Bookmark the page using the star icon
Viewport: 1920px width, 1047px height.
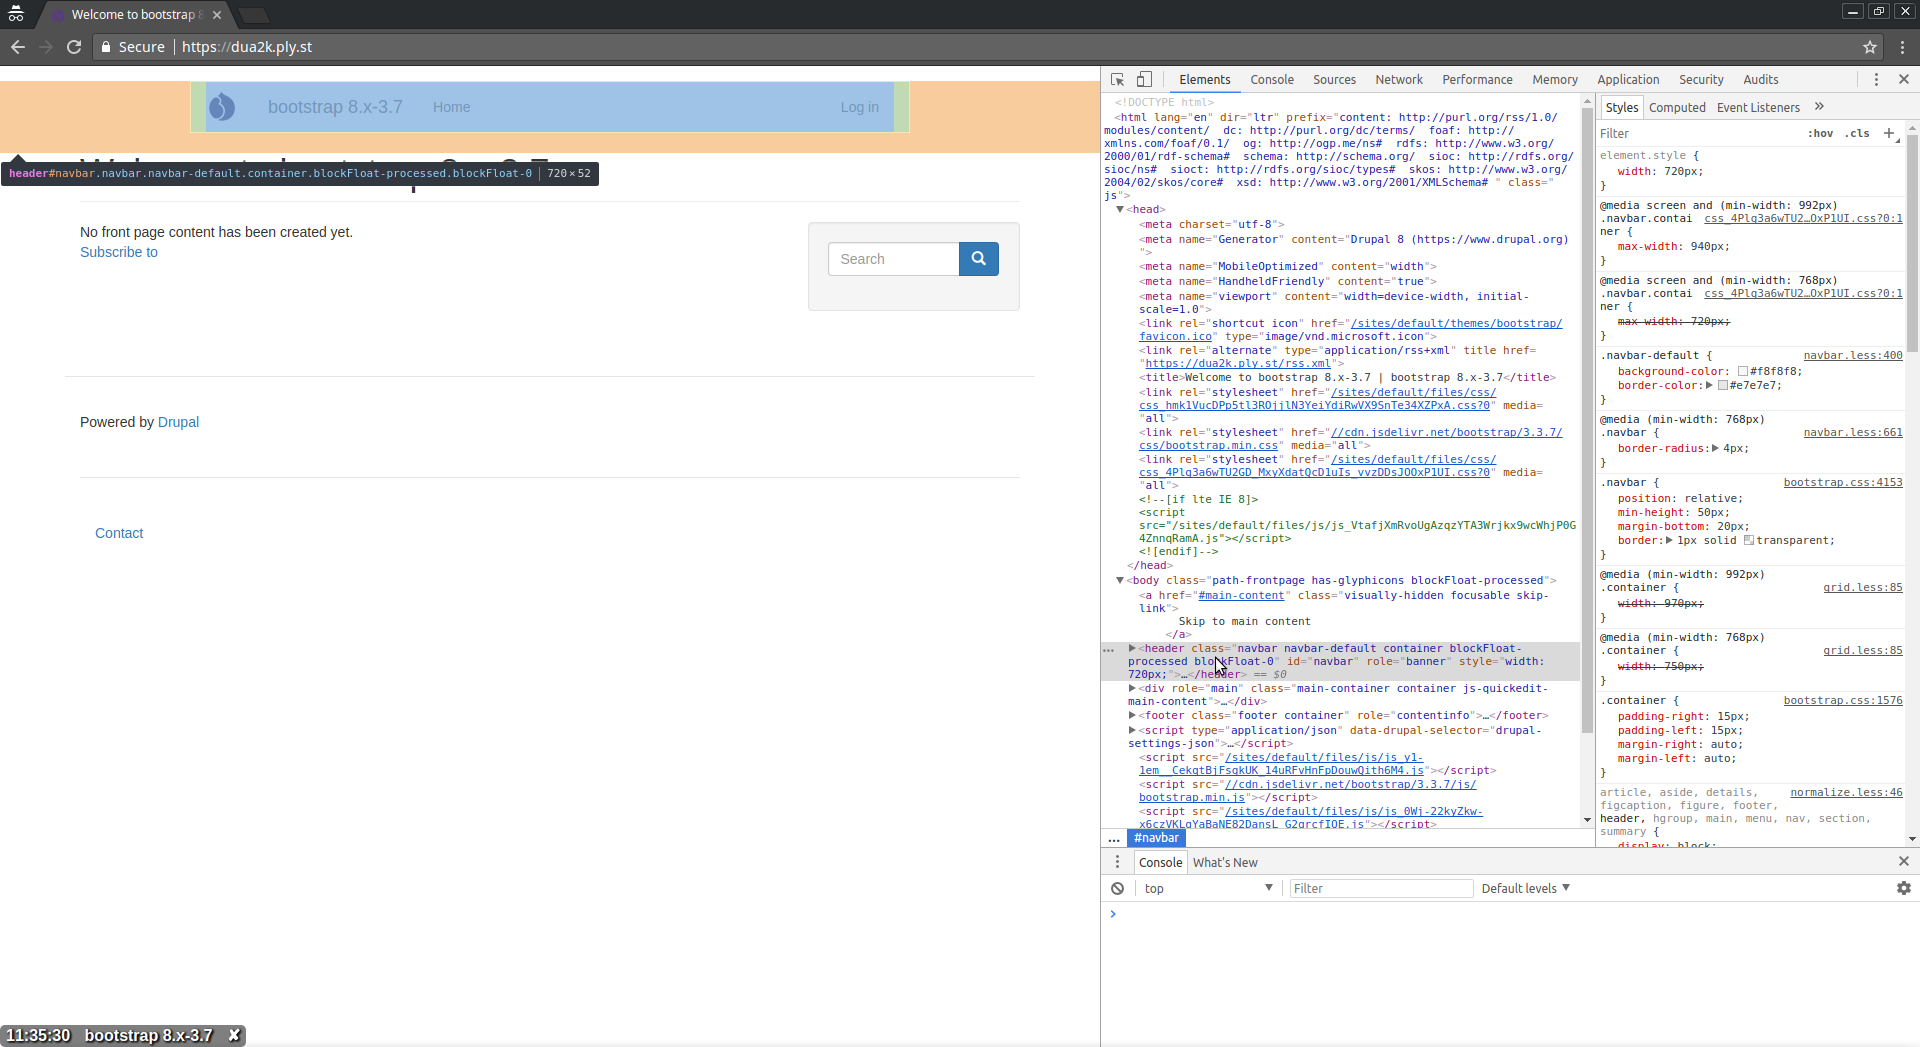click(1870, 47)
